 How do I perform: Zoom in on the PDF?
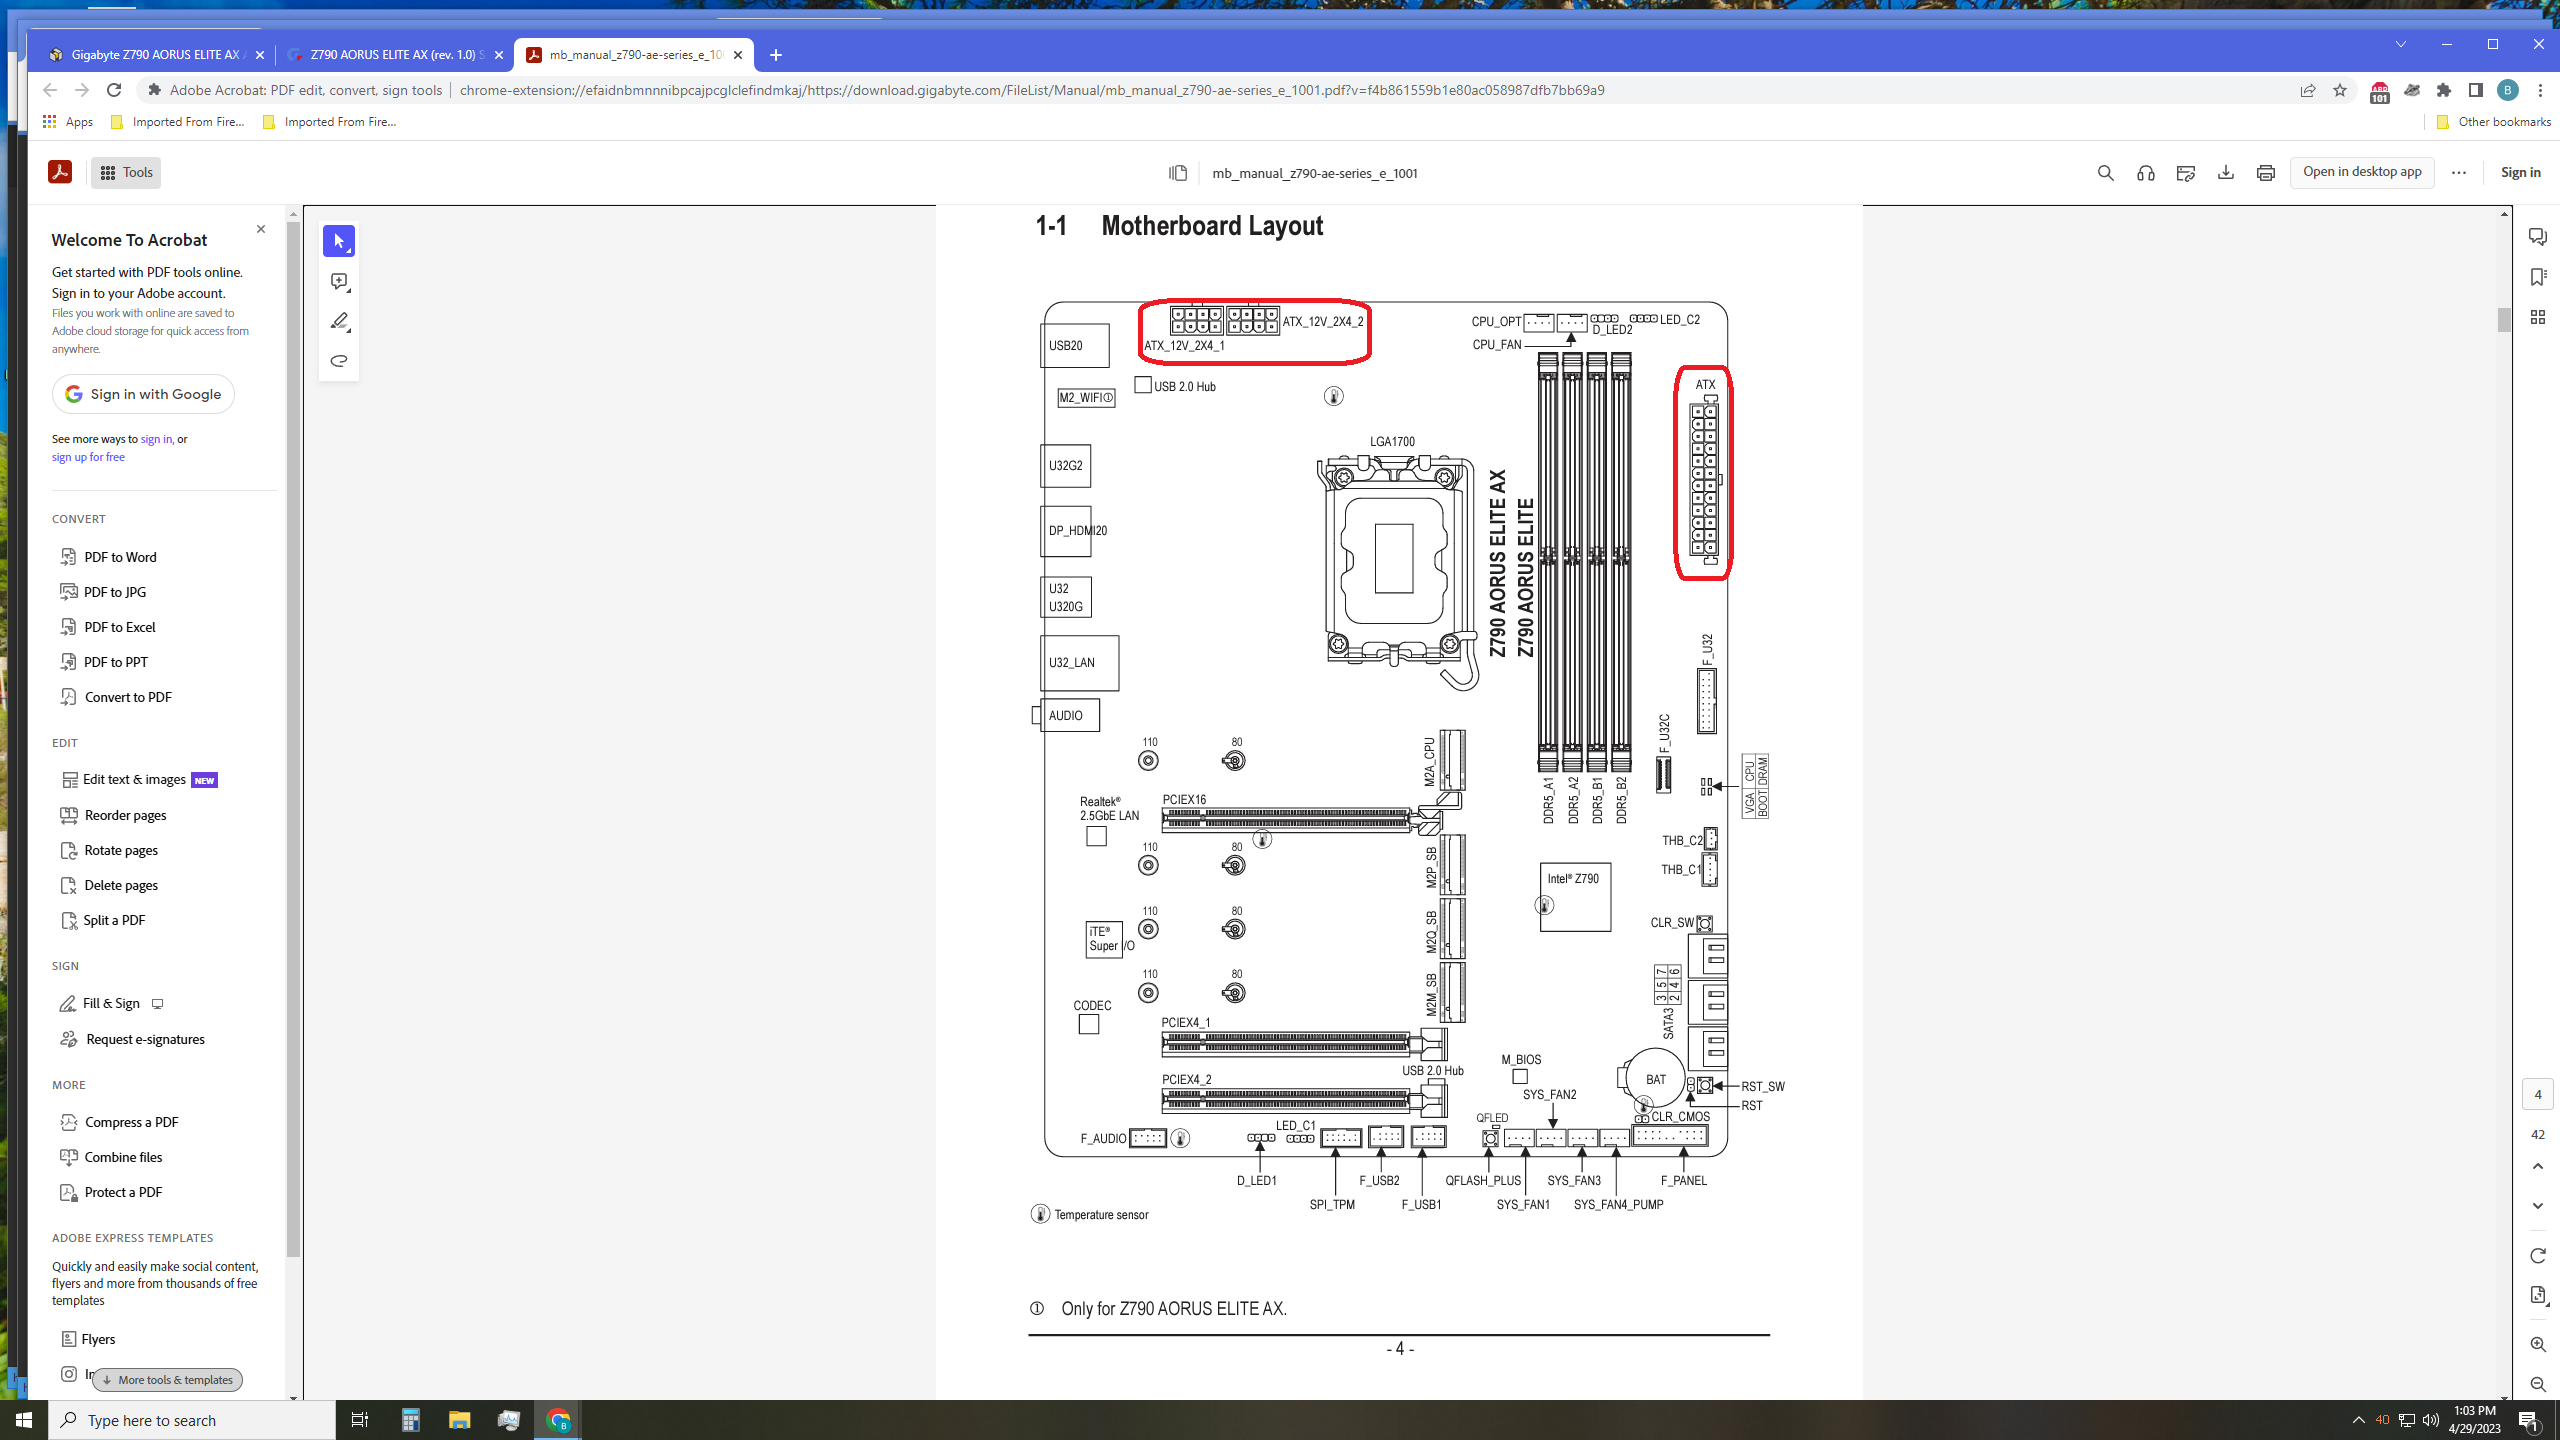[2537, 1345]
